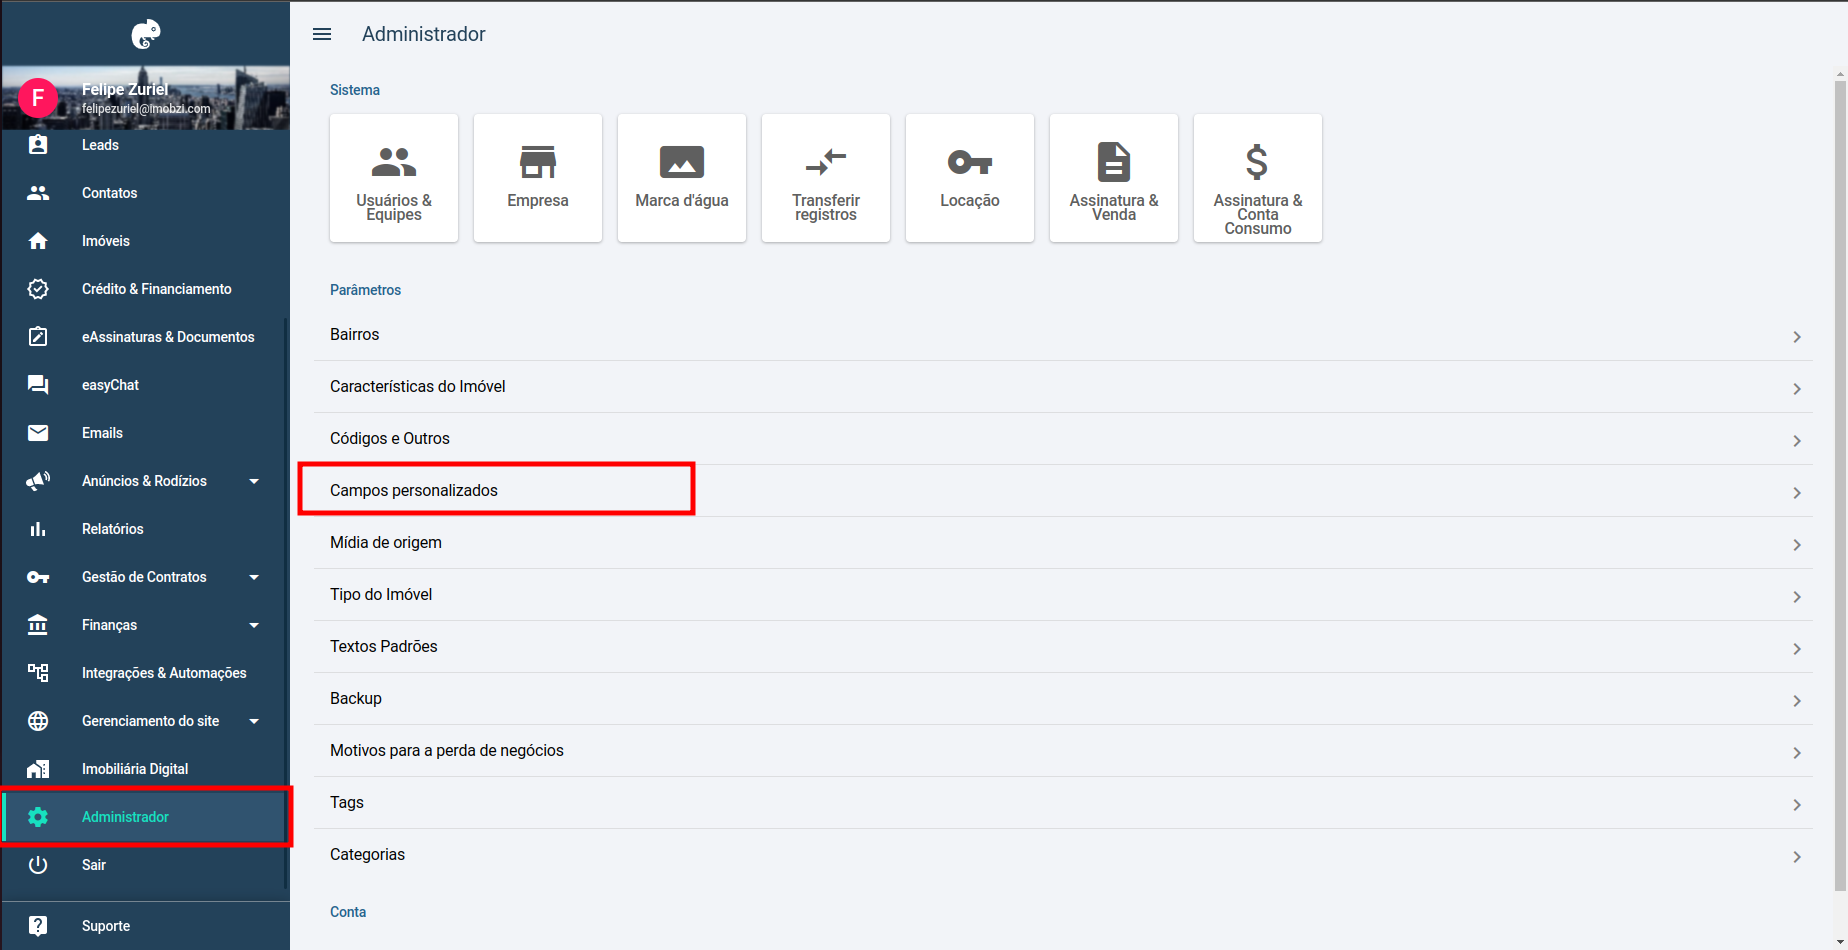Click the Anúncios megaphone icon
Image resolution: width=1848 pixels, height=950 pixels.
point(38,481)
